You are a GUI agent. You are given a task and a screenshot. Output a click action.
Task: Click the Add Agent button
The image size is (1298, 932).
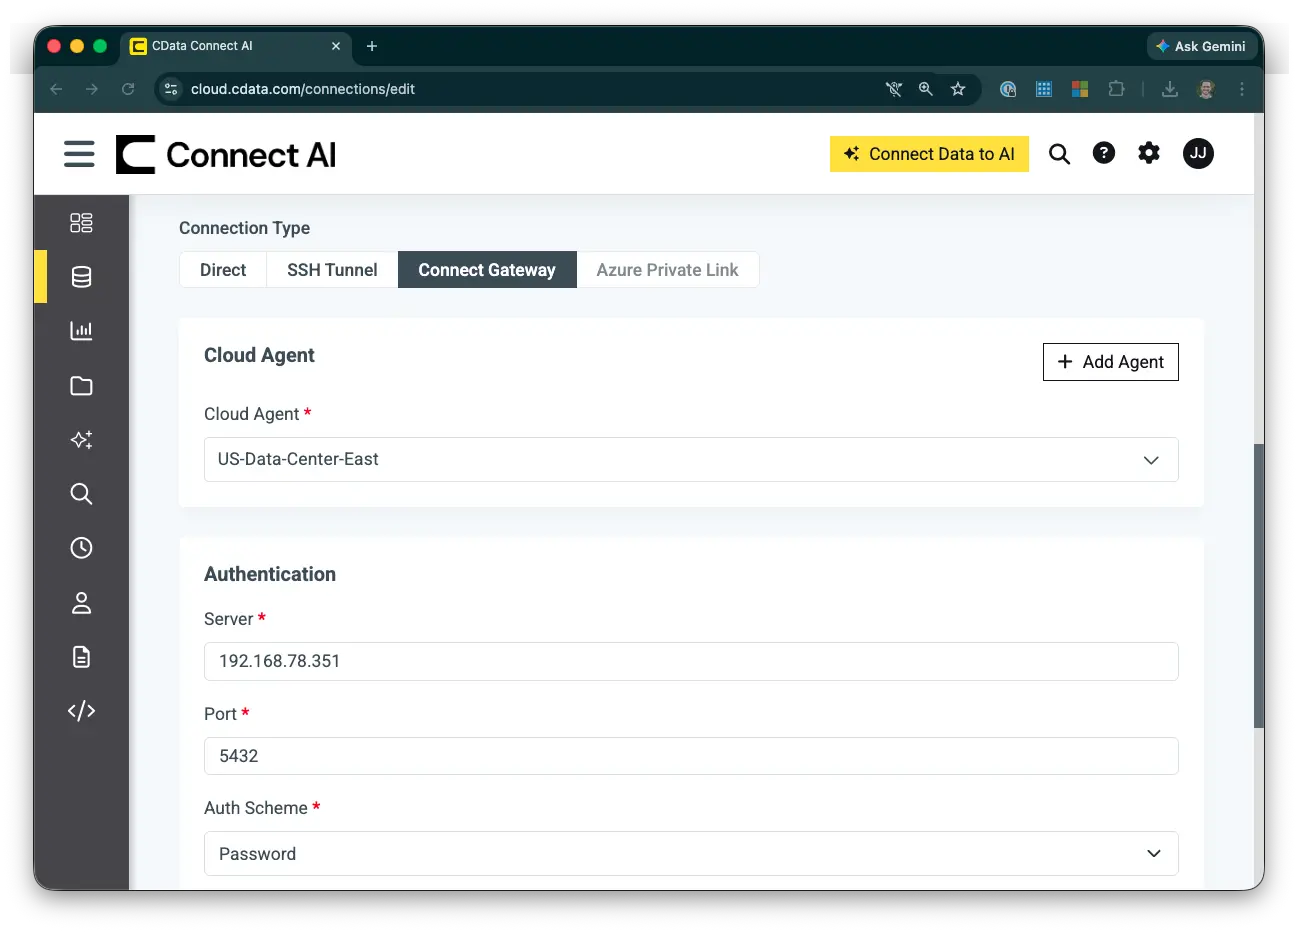click(x=1110, y=361)
